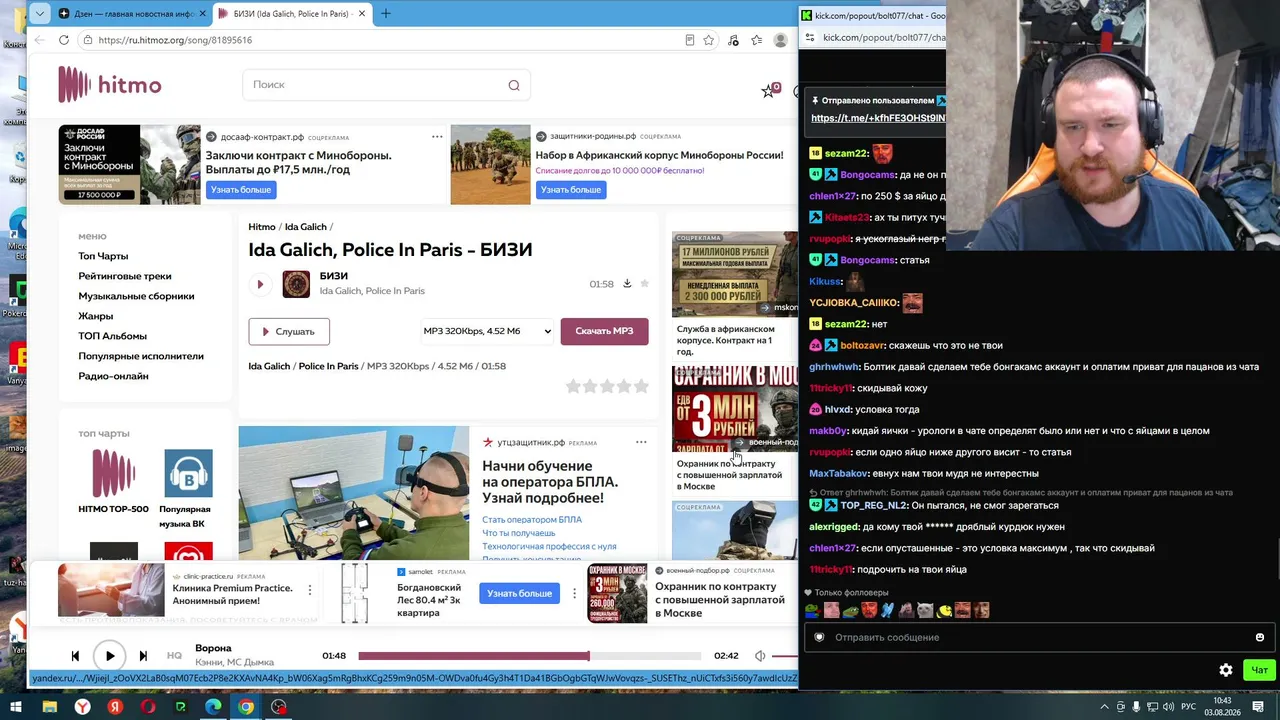
Task: Click the green Чат send button
Action: (1259, 670)
